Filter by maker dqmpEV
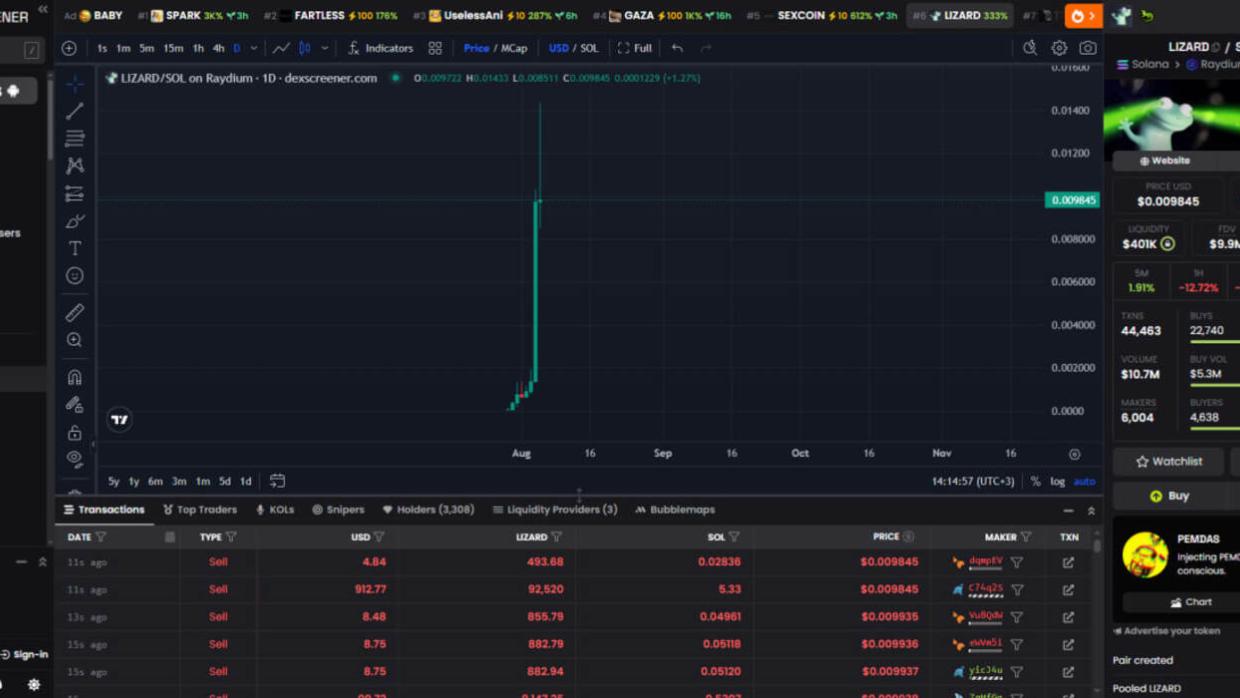The width and height of the screenshot is (1240, 698). [1017, 563]
